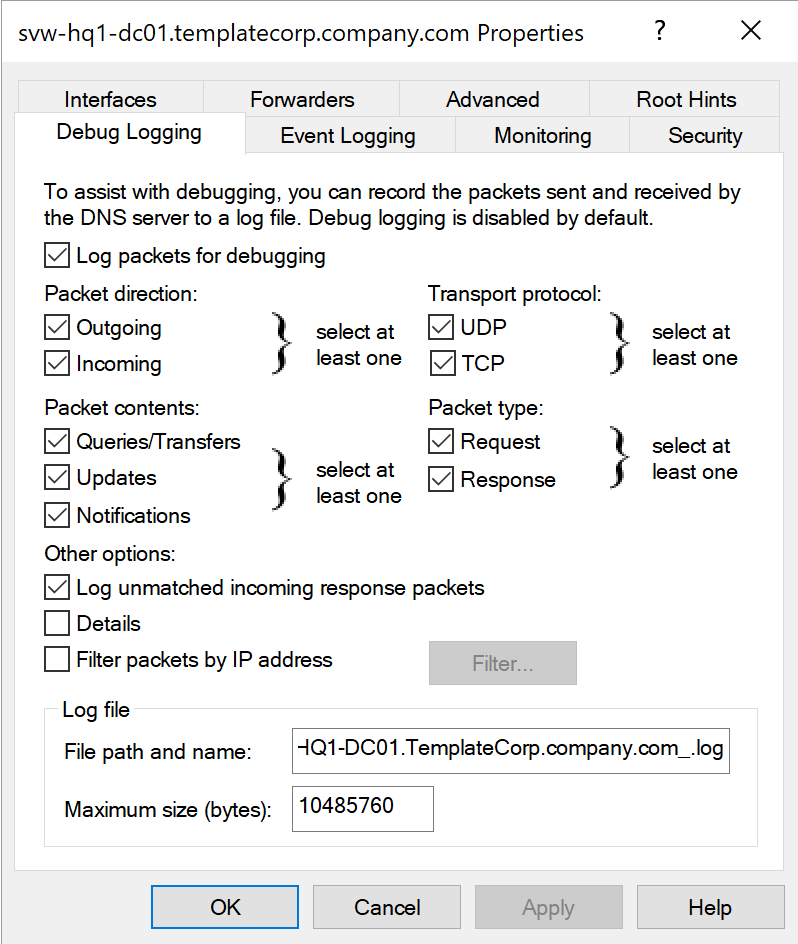Image resolution: width=798 pixels, height=944 pixels.
Task: Close the Properties dialog window
Action: [x=751, y=31]
